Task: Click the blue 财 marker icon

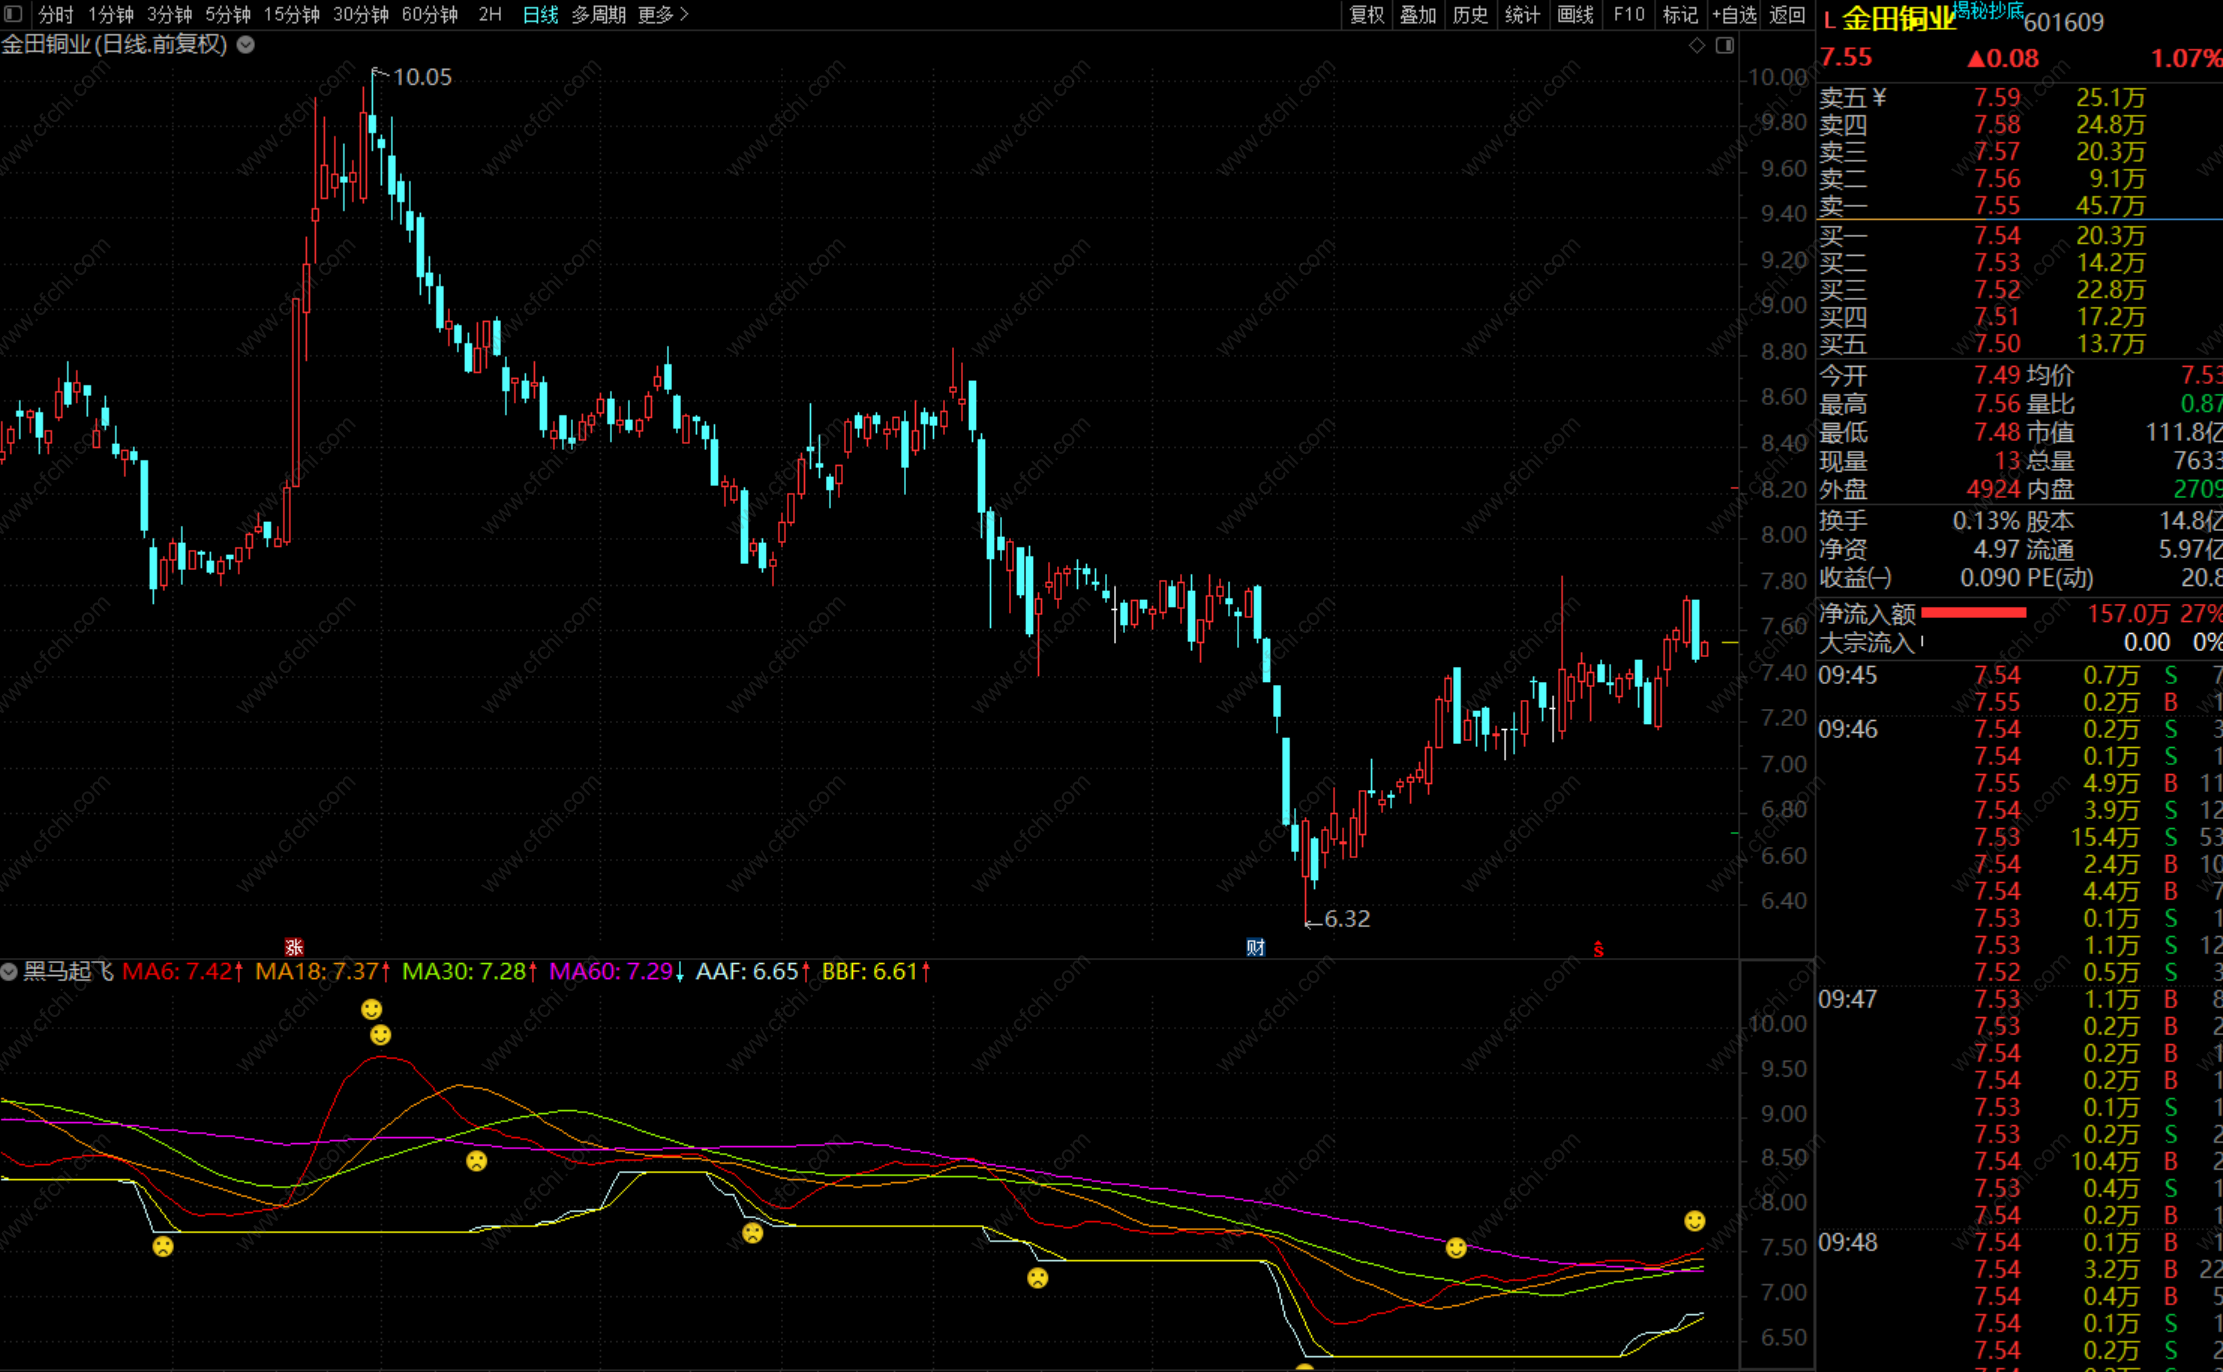Action: tap(1256, 947)
